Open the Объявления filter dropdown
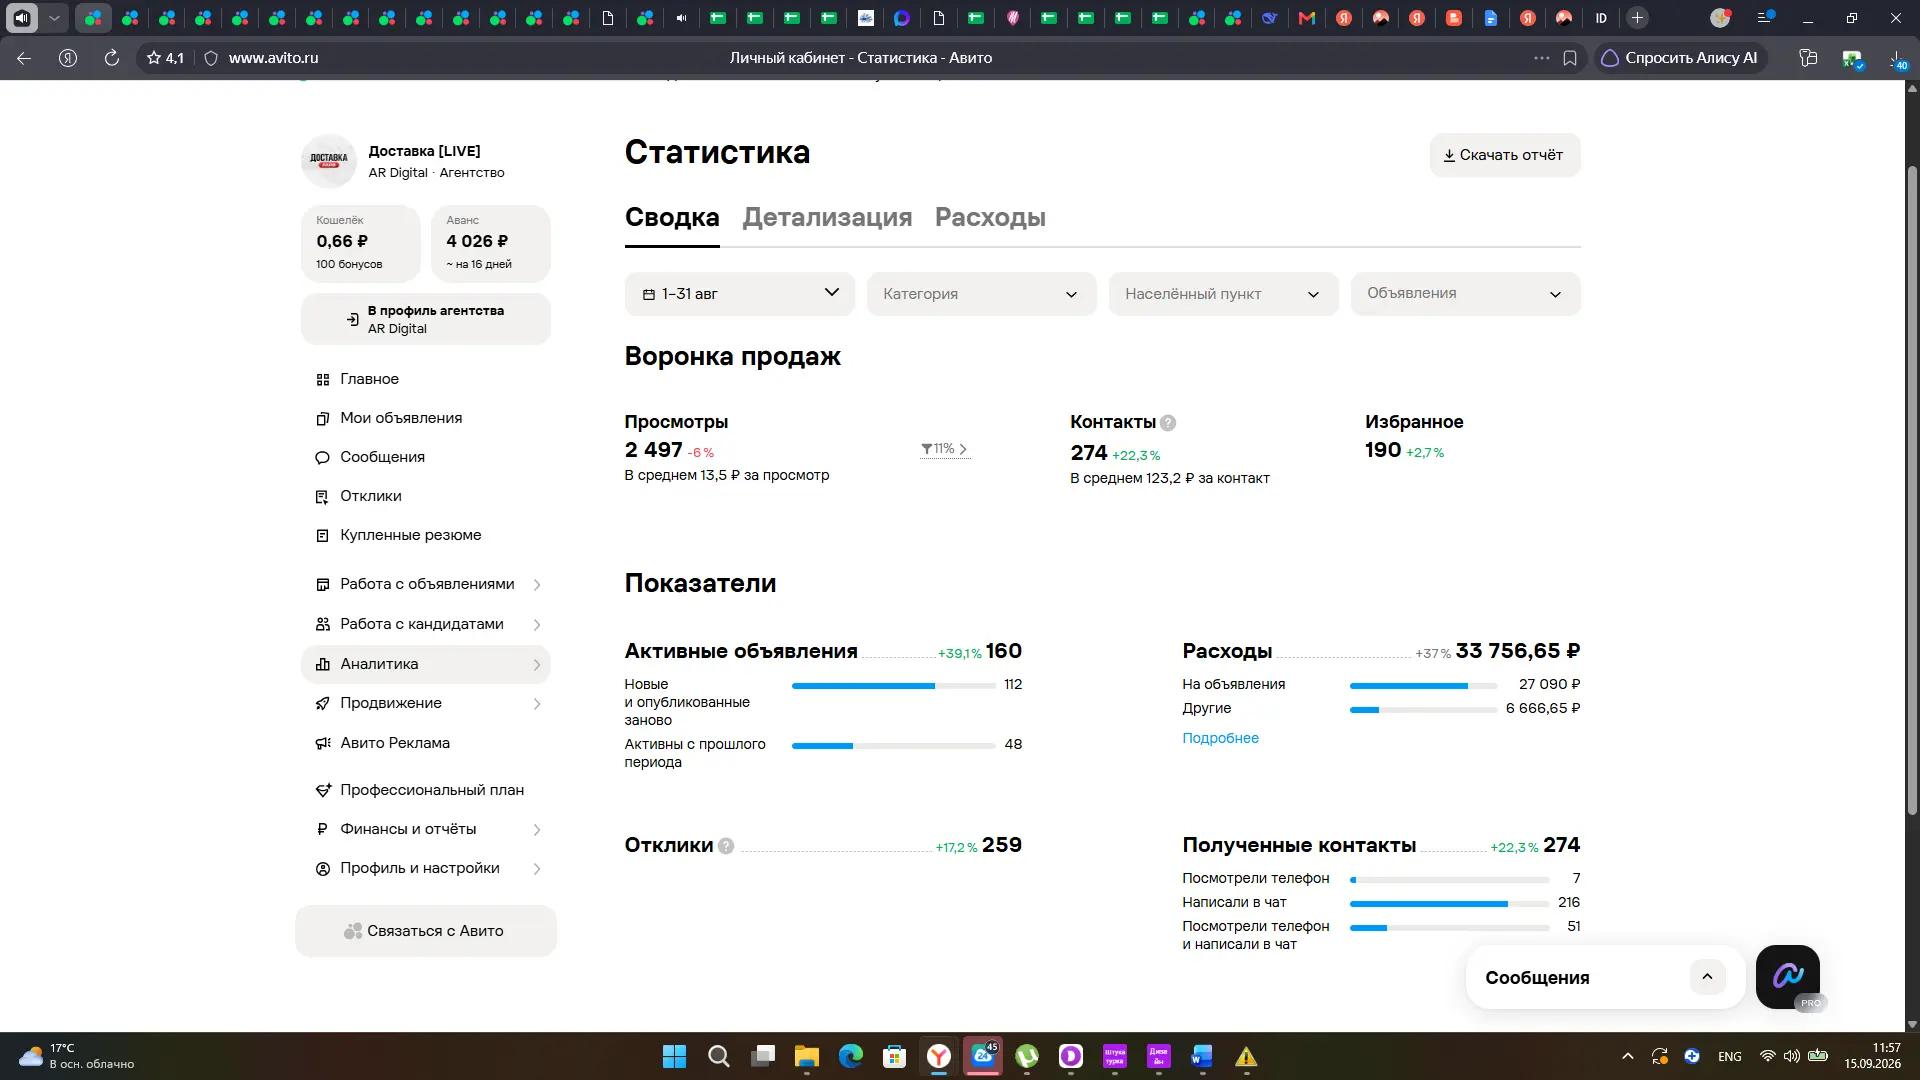Image resolution: width=1920 pixels, height=1080 pixels. click(1466, 294)
